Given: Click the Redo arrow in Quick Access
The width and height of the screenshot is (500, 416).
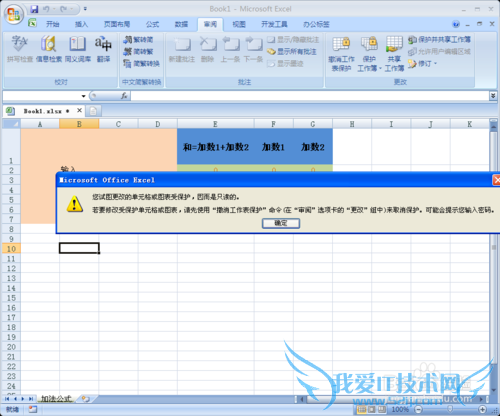Looking at the screenshot, I should point(63,9).
